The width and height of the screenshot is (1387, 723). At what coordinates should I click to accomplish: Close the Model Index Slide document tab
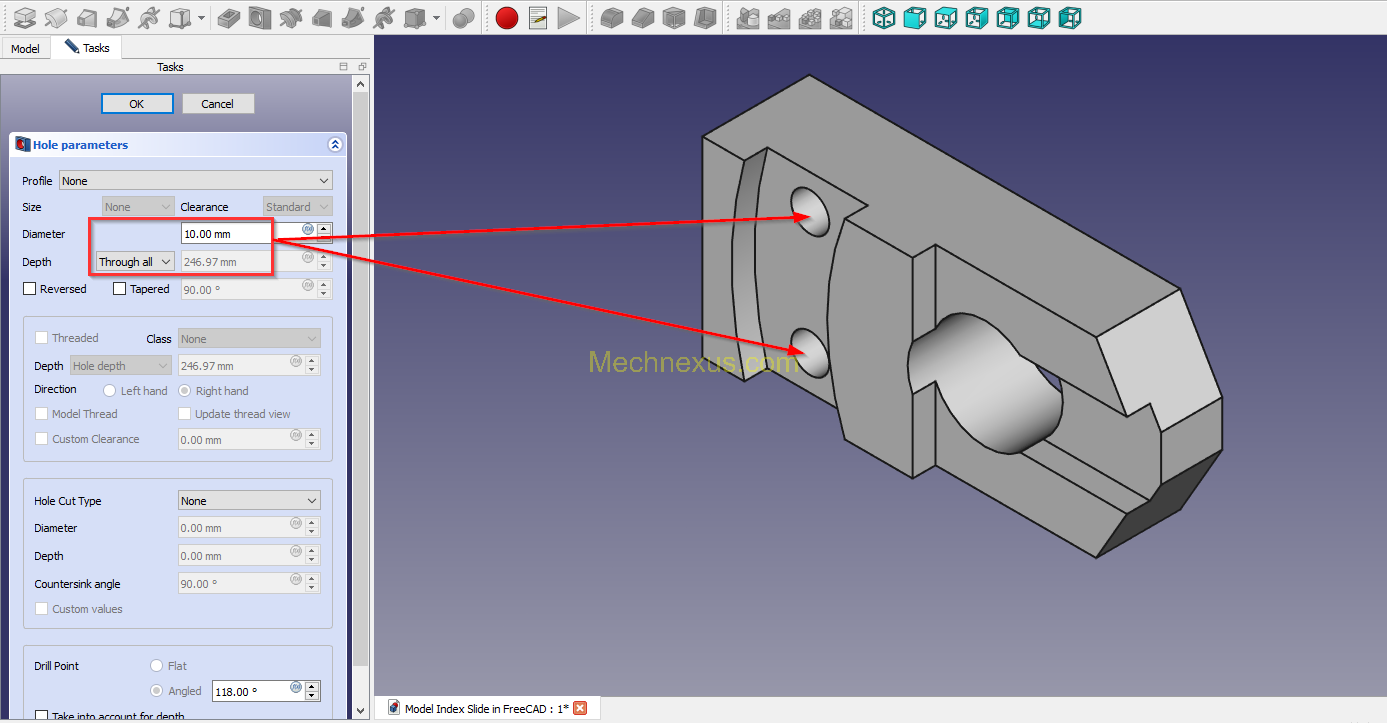(x=580, y=708)
